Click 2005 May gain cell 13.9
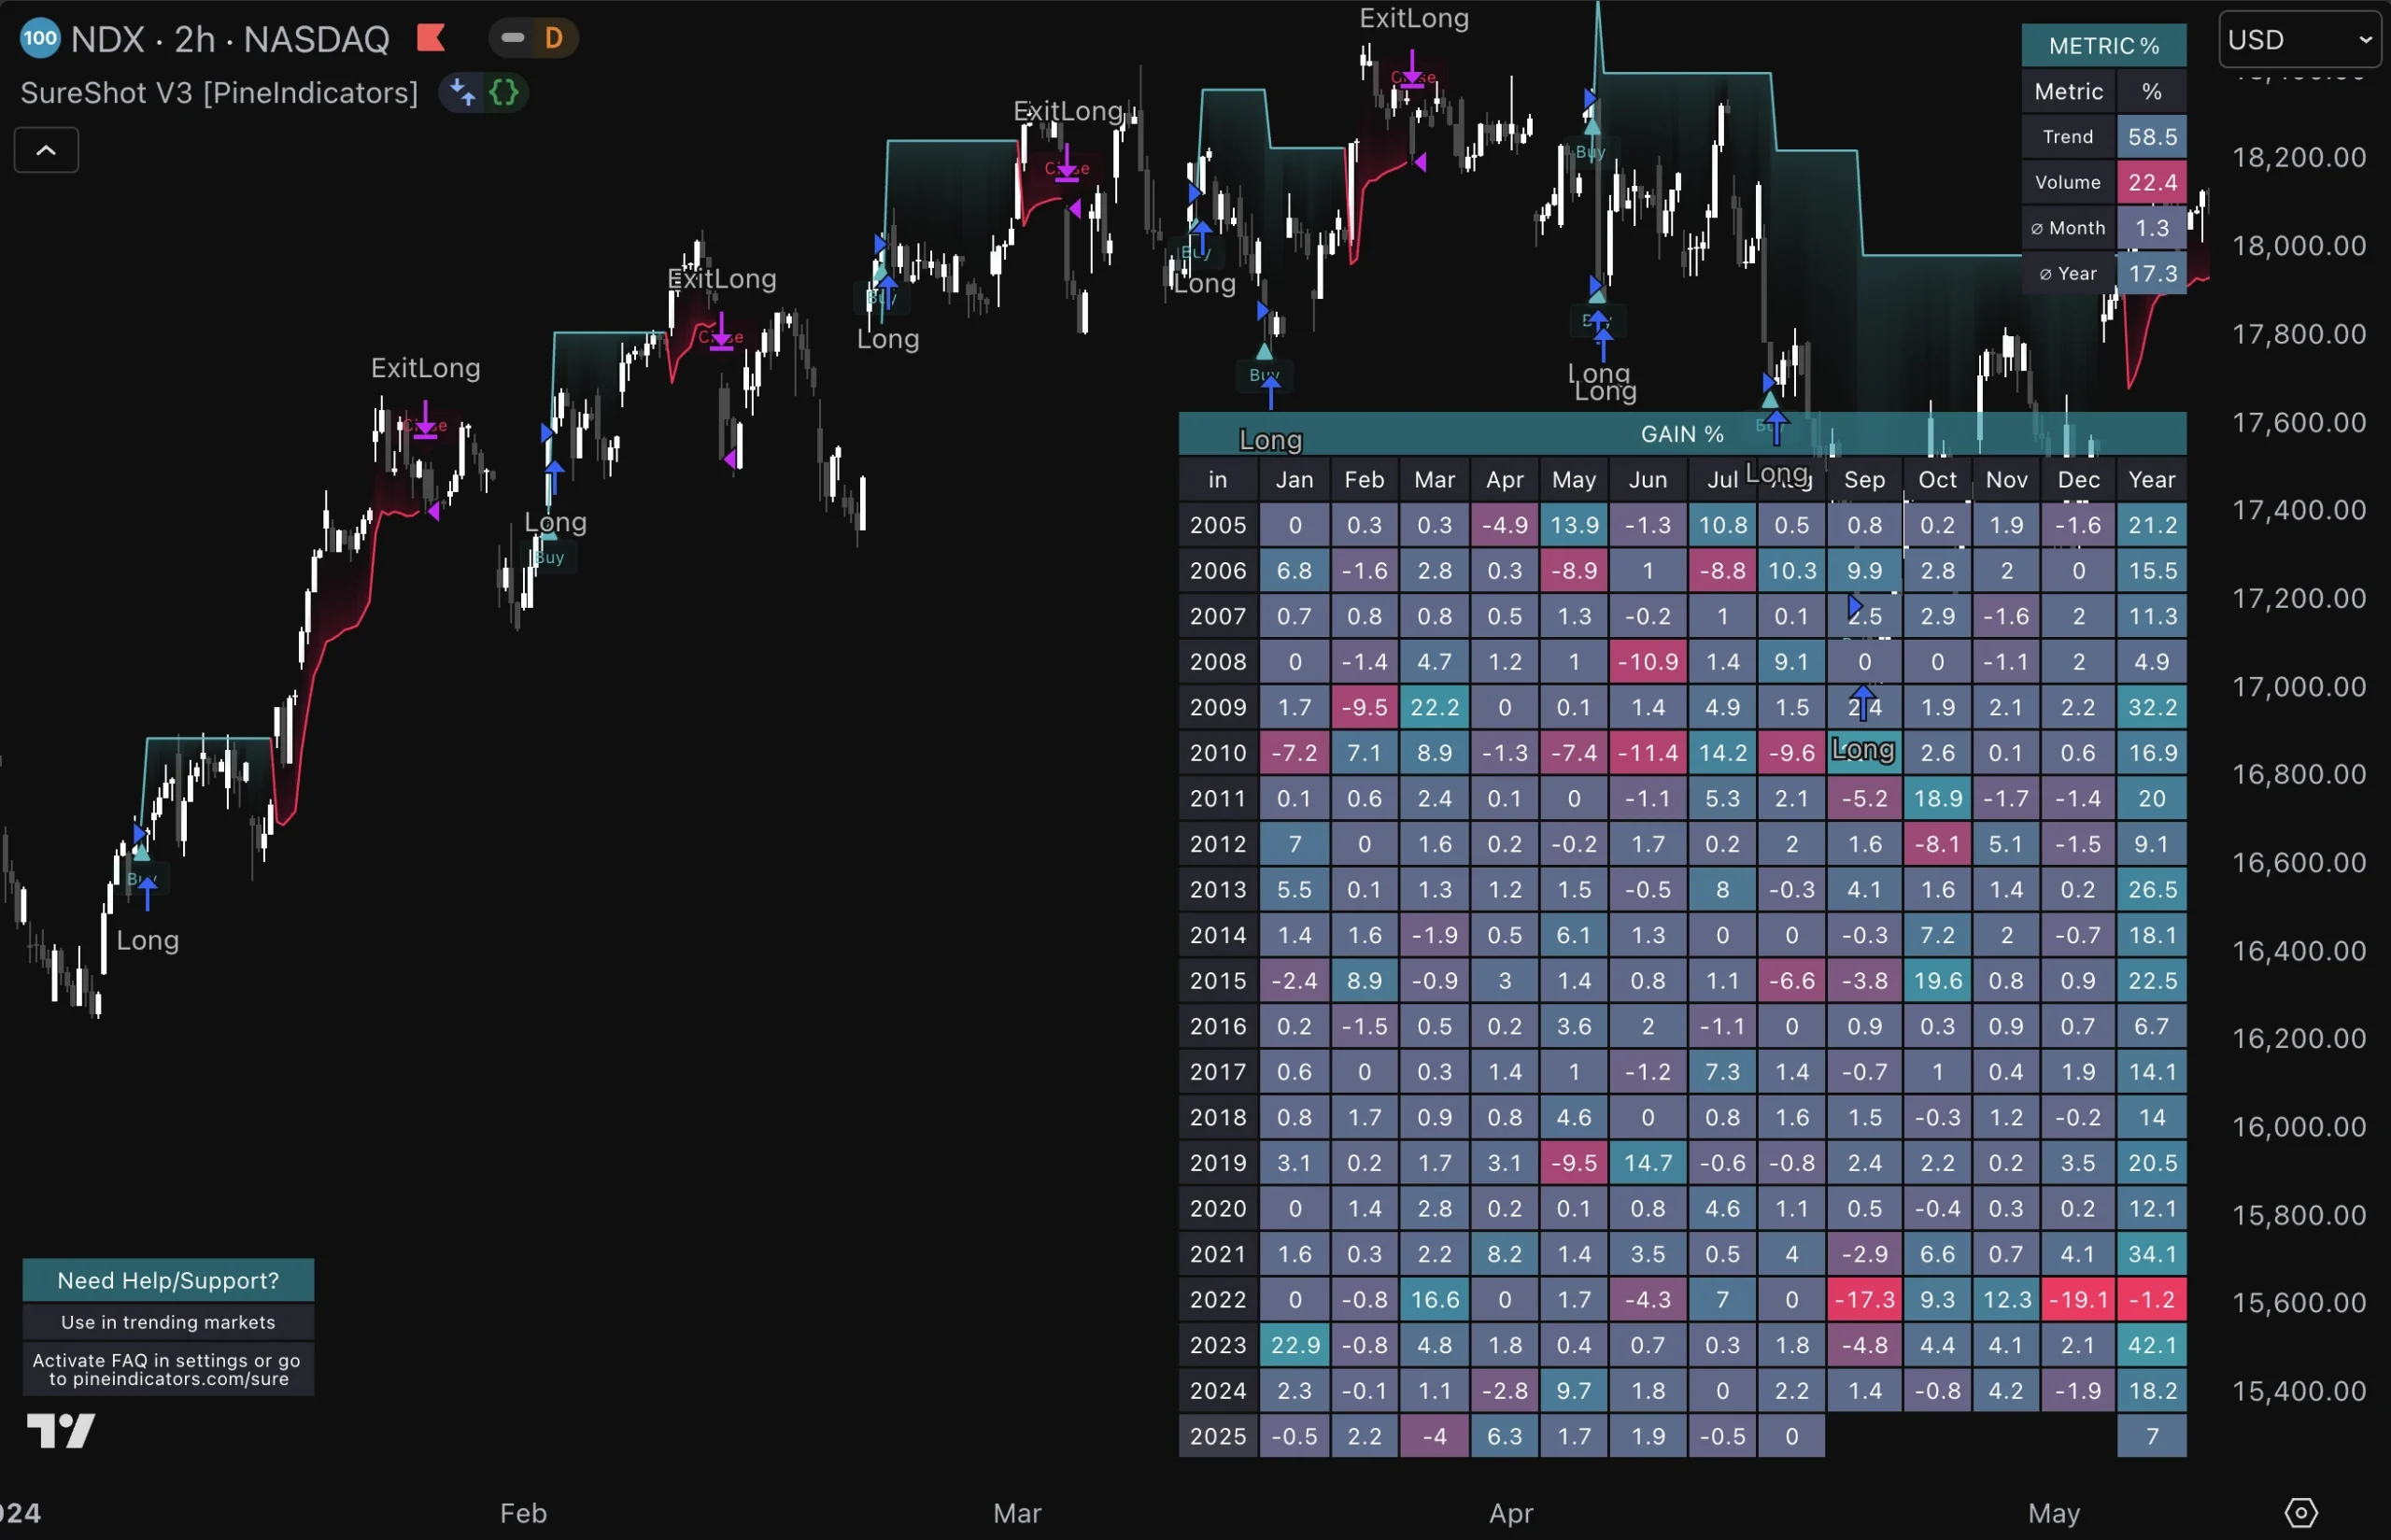Screen dimensions: 2391x1540 1574,525
